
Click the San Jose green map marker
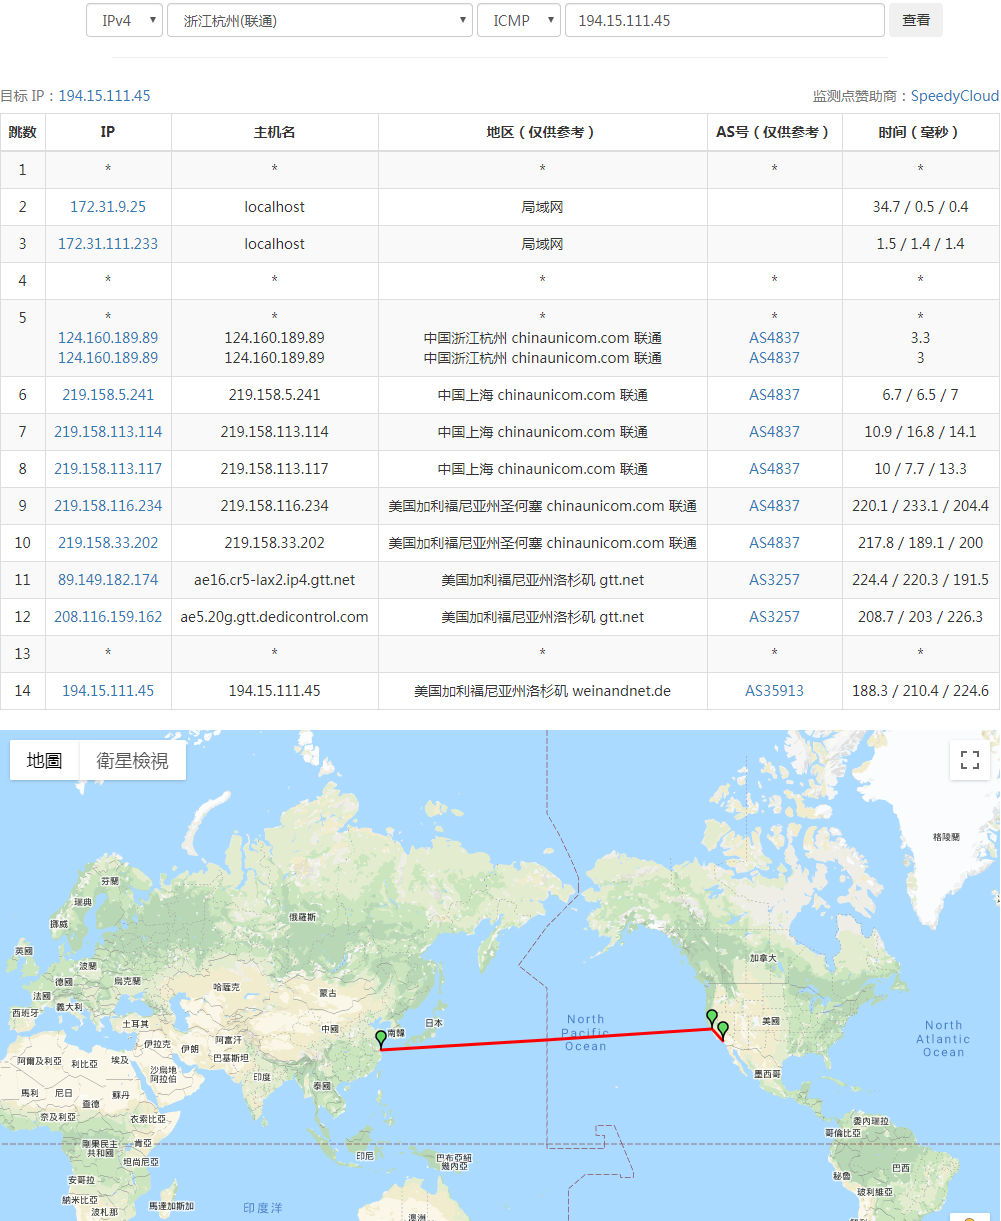[x=712, y=1018]
